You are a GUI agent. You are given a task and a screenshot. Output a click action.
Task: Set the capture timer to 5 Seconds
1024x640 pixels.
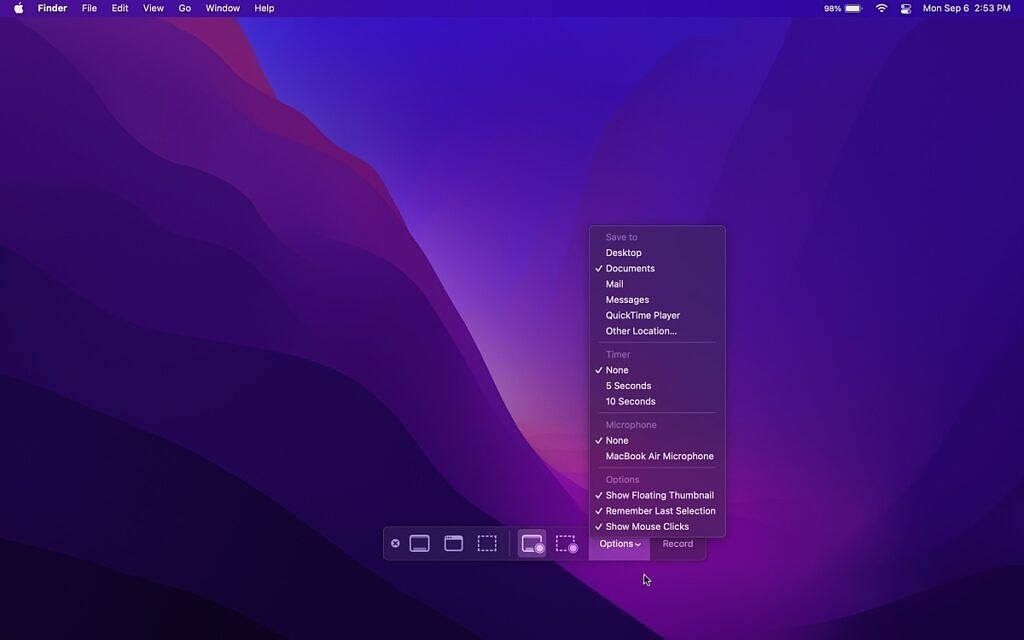628,385
